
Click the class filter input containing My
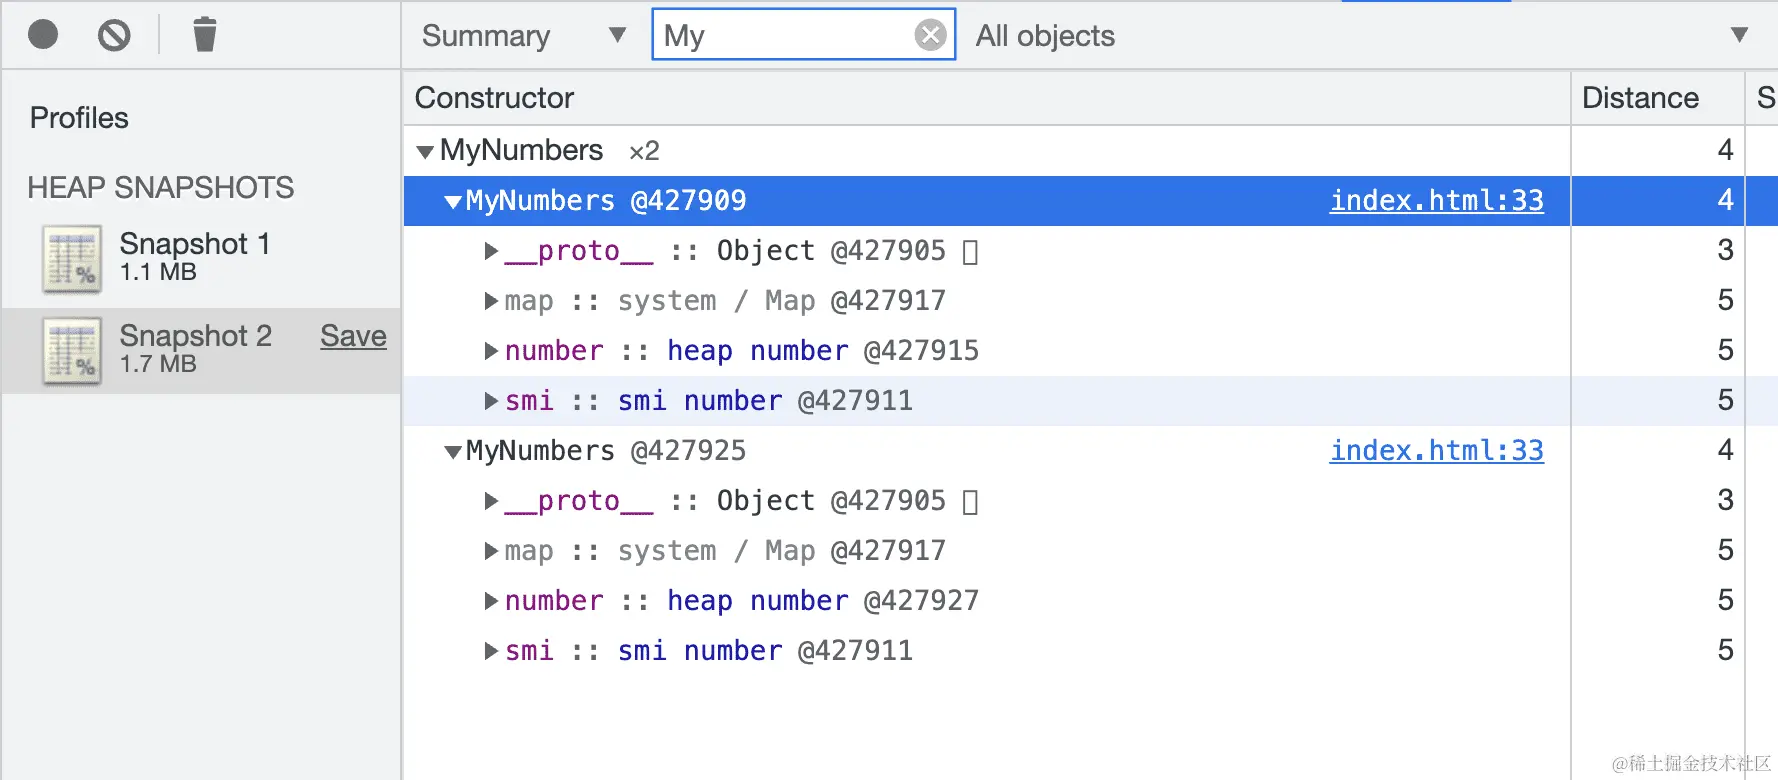[780, 35]
